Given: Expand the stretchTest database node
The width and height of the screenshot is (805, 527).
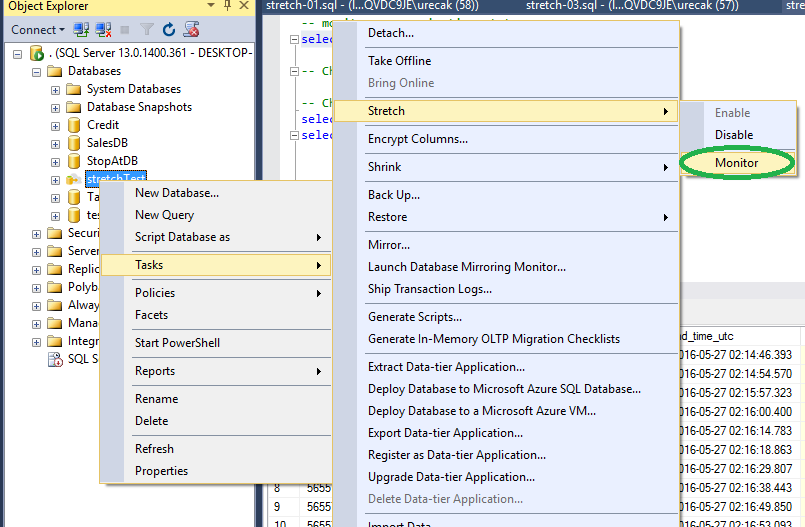Looking at the screenshot, I should pos(55,180).
